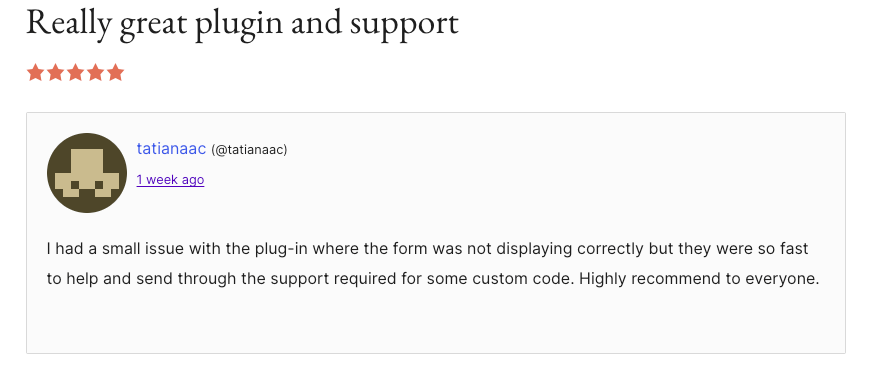
Task: Open the '1 week ago' timestamp link
Action: click(x=170, y=180)
